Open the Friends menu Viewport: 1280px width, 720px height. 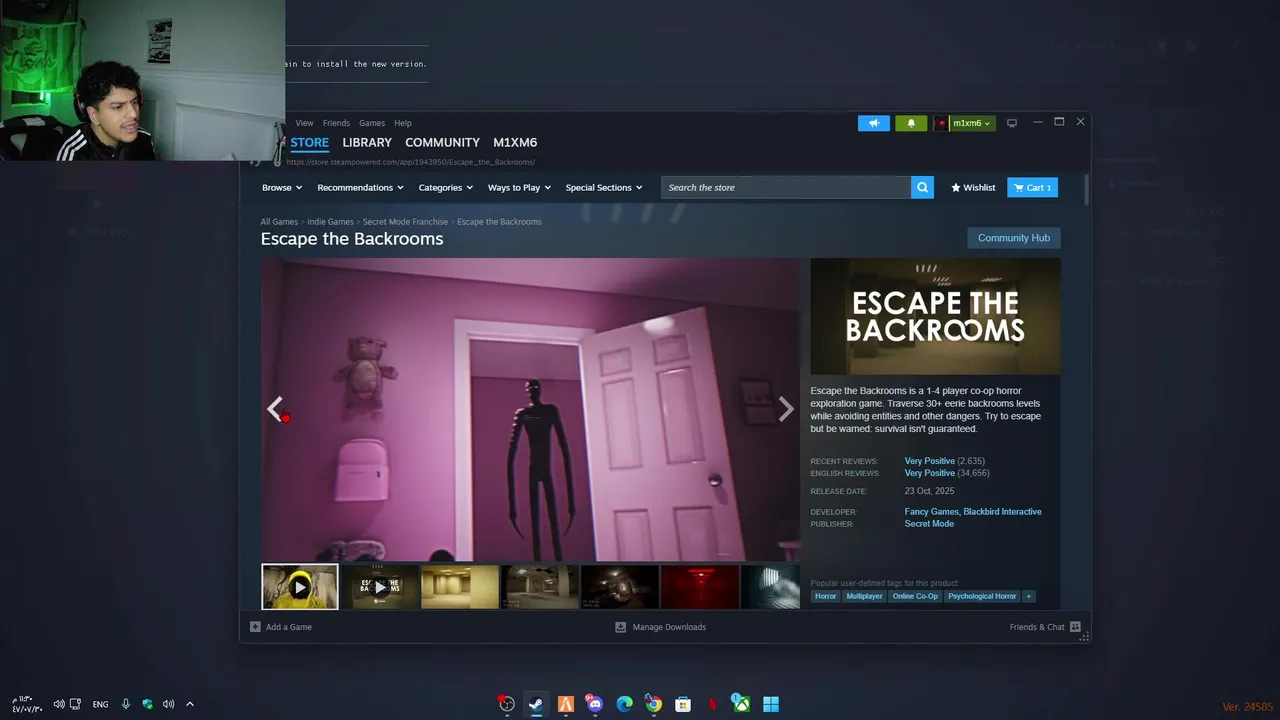(x=336, y=123)
